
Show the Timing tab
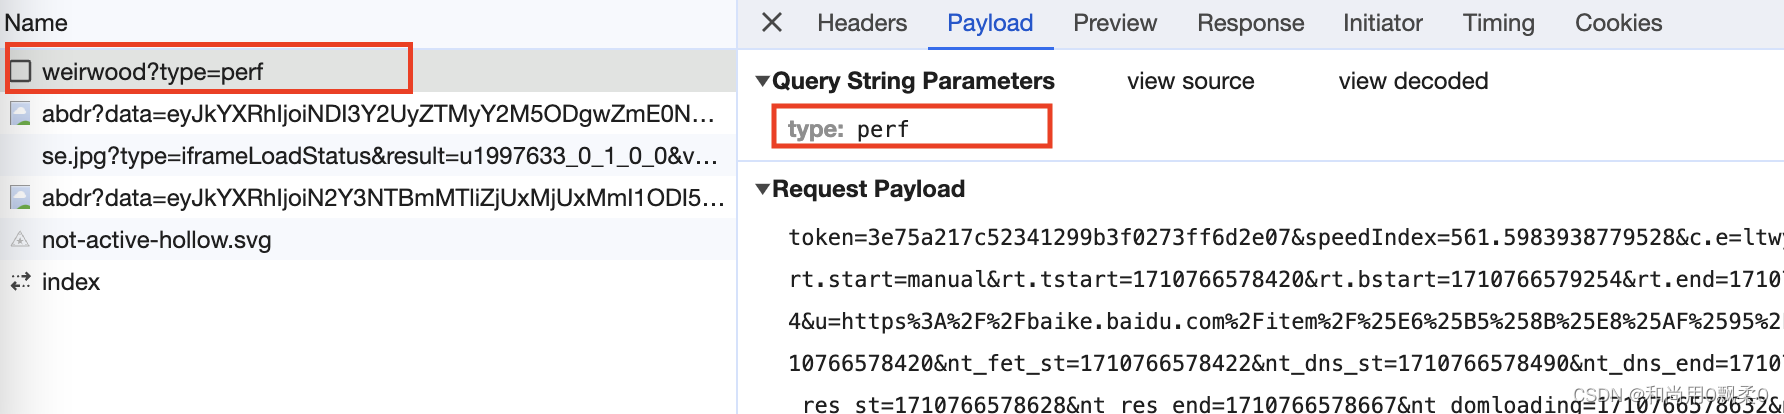click(1499, 23)
